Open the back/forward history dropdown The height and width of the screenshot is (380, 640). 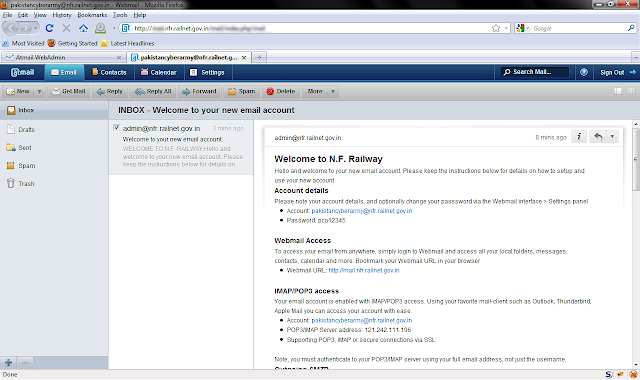click(36, 28)
